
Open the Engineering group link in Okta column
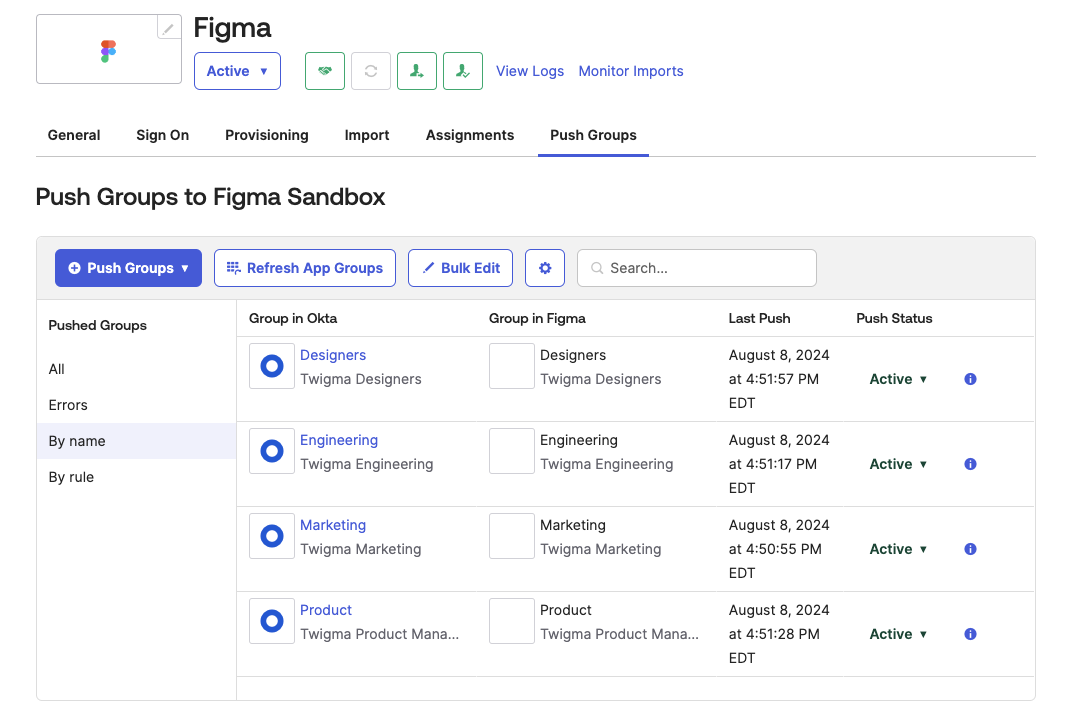[339, 440]
